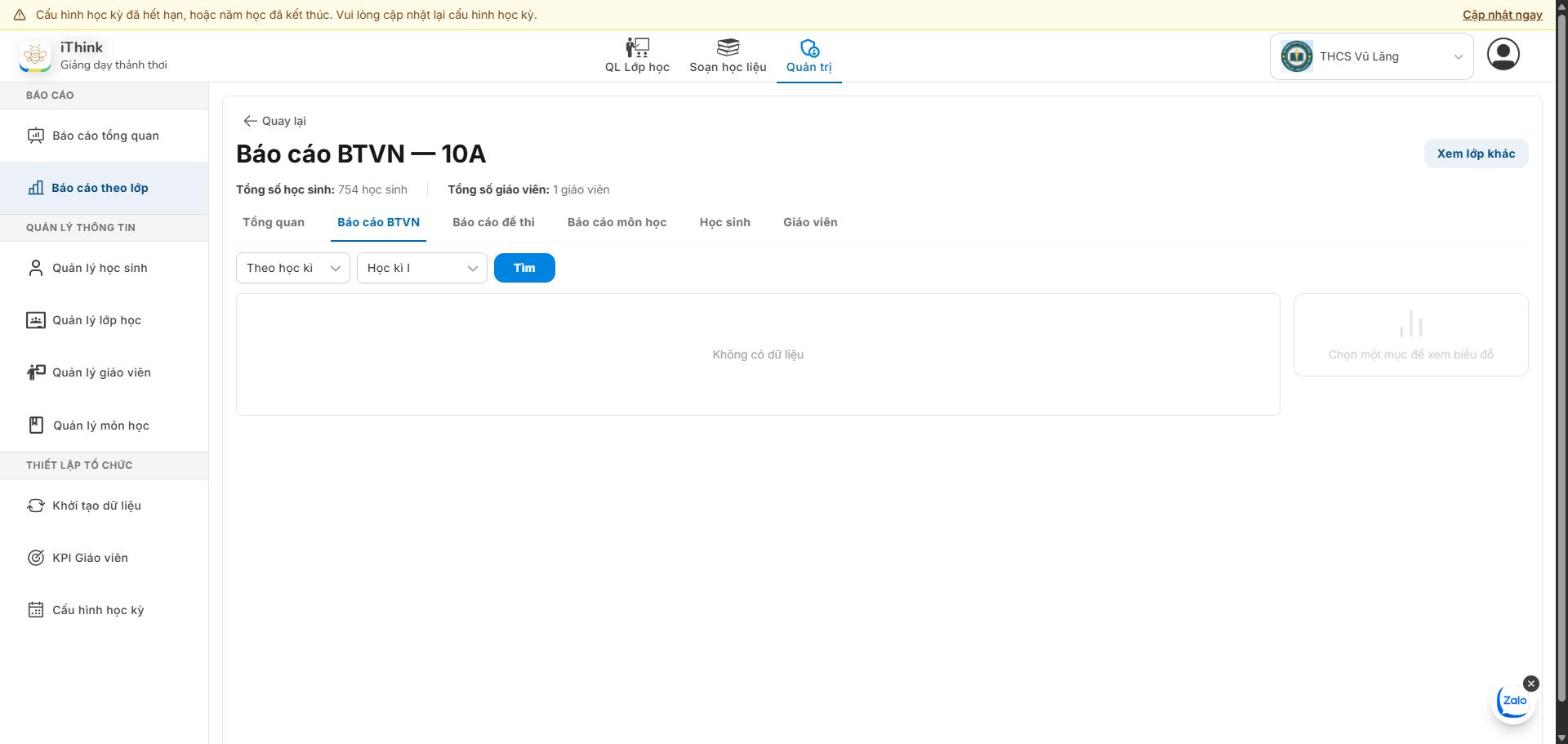1568x744 pixels.
Task: Click the Xem lớp khác button
Action: [1475, 154]
